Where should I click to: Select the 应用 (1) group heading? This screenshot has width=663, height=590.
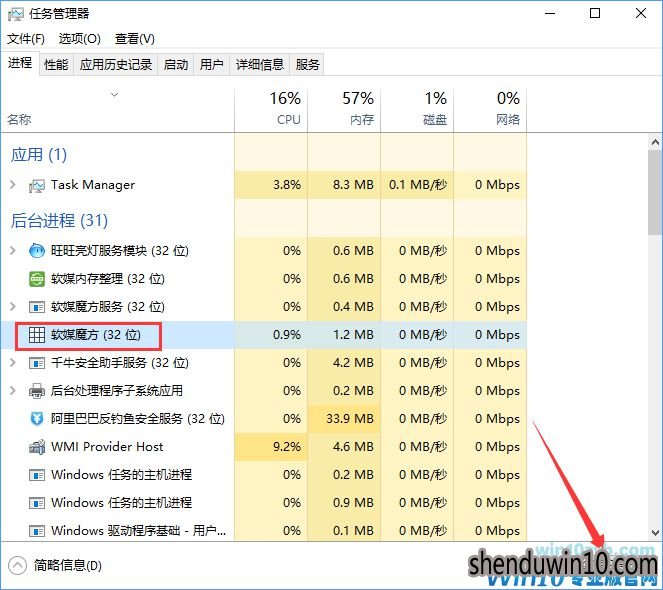39,155
